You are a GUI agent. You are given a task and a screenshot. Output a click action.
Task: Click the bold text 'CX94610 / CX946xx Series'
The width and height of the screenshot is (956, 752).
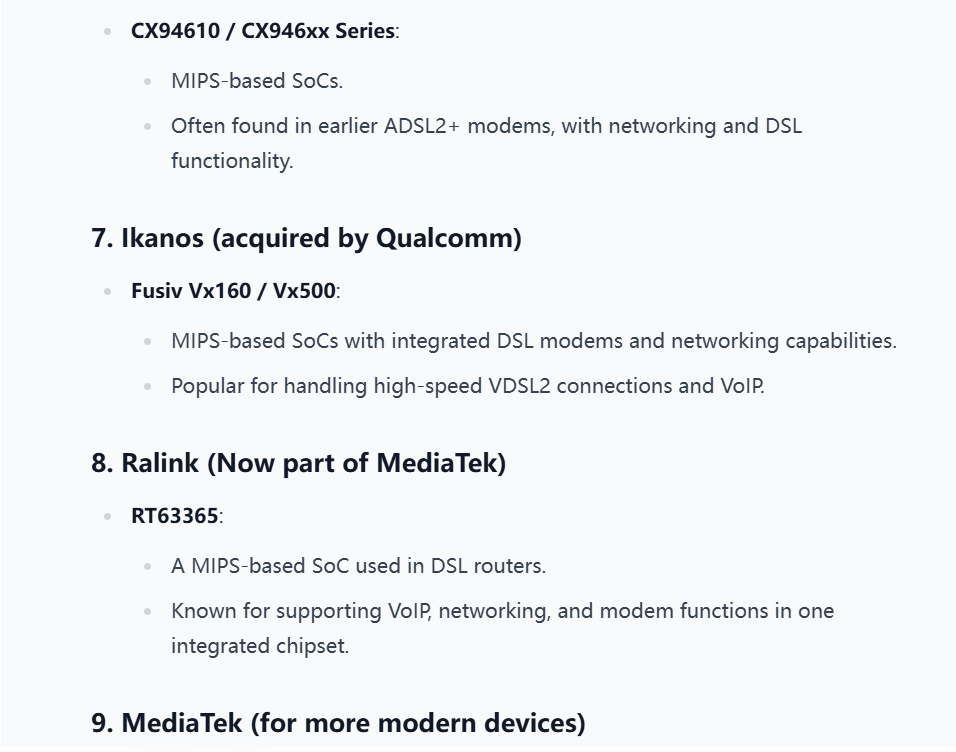[x=263, y=31]
